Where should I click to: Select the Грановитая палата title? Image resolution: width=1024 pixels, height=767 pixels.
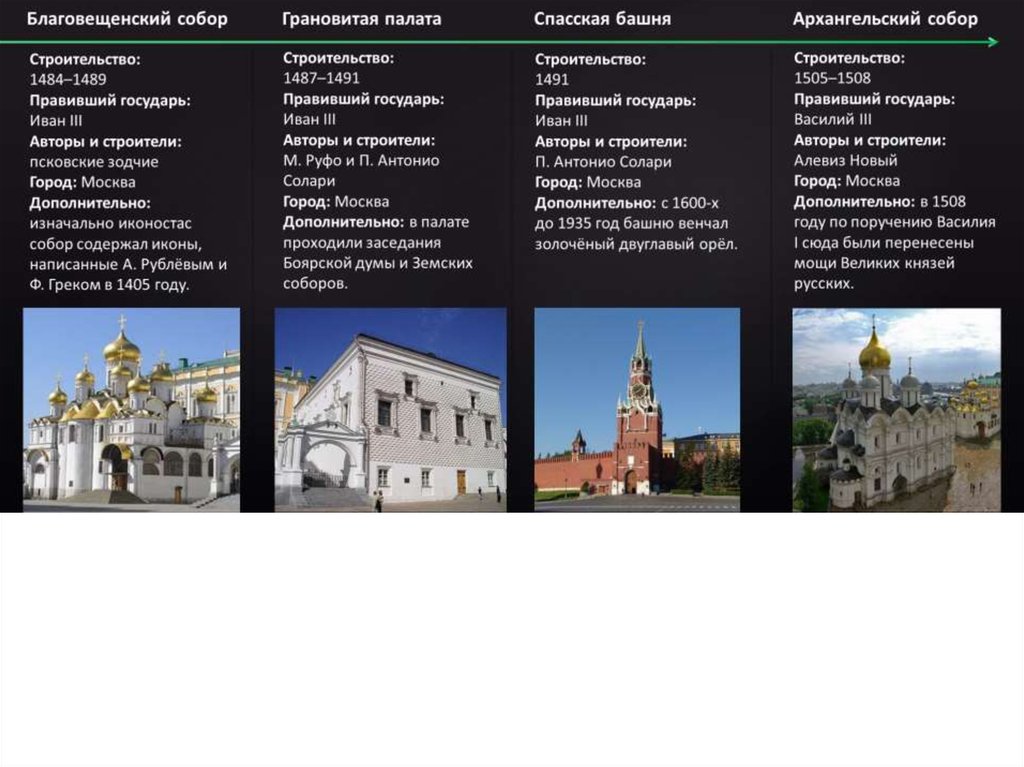tap(361, 19)
